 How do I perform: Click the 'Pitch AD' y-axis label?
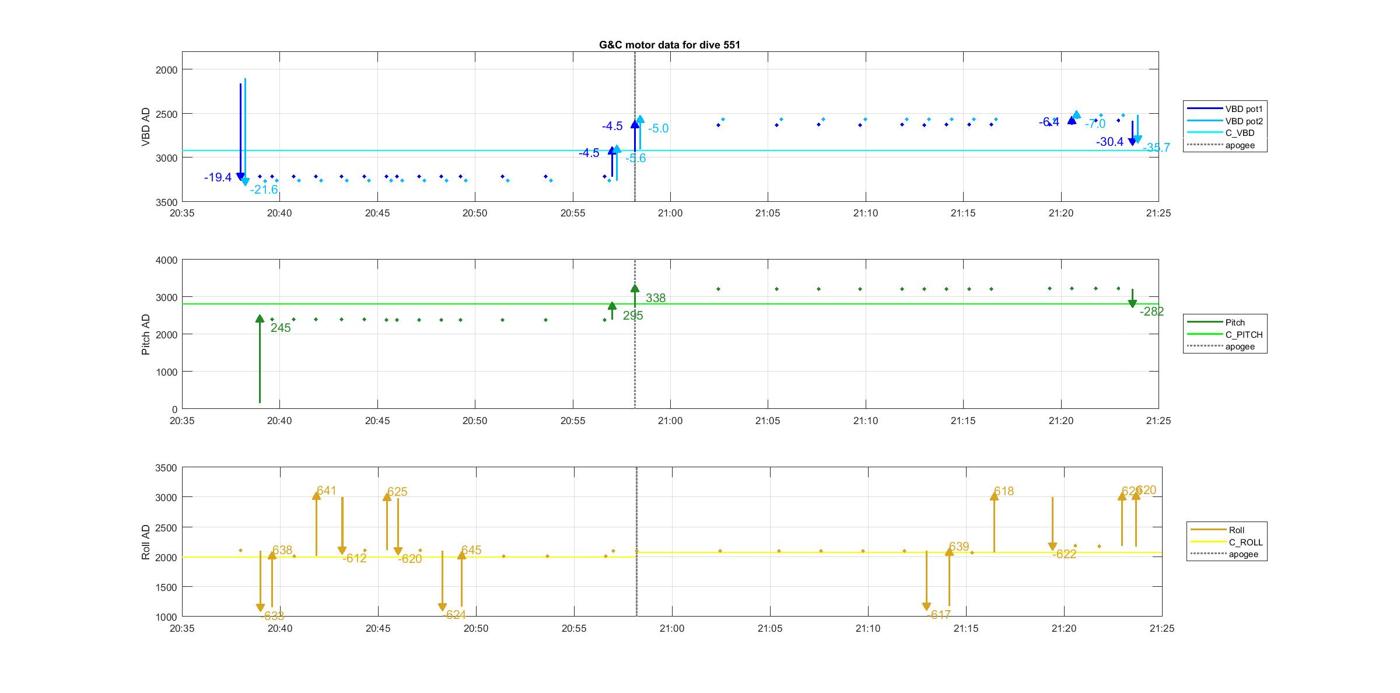(x=146, y=335)
